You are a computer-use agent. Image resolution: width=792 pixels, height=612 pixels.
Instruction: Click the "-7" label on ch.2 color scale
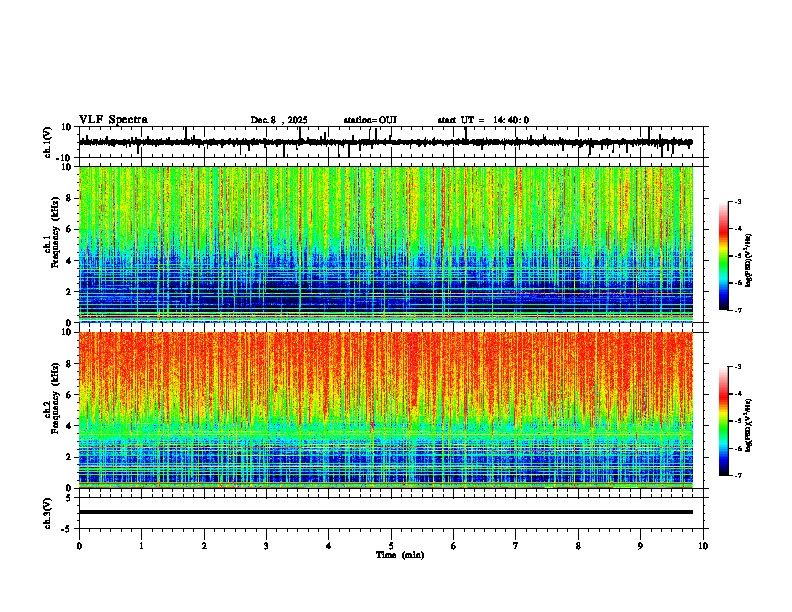738,476
